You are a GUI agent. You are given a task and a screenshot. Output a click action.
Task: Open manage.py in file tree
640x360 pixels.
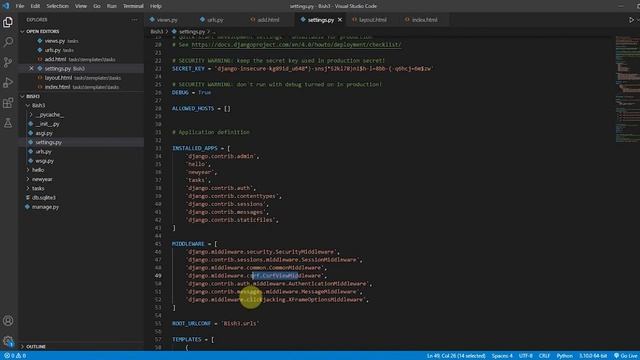click(45, 207)
